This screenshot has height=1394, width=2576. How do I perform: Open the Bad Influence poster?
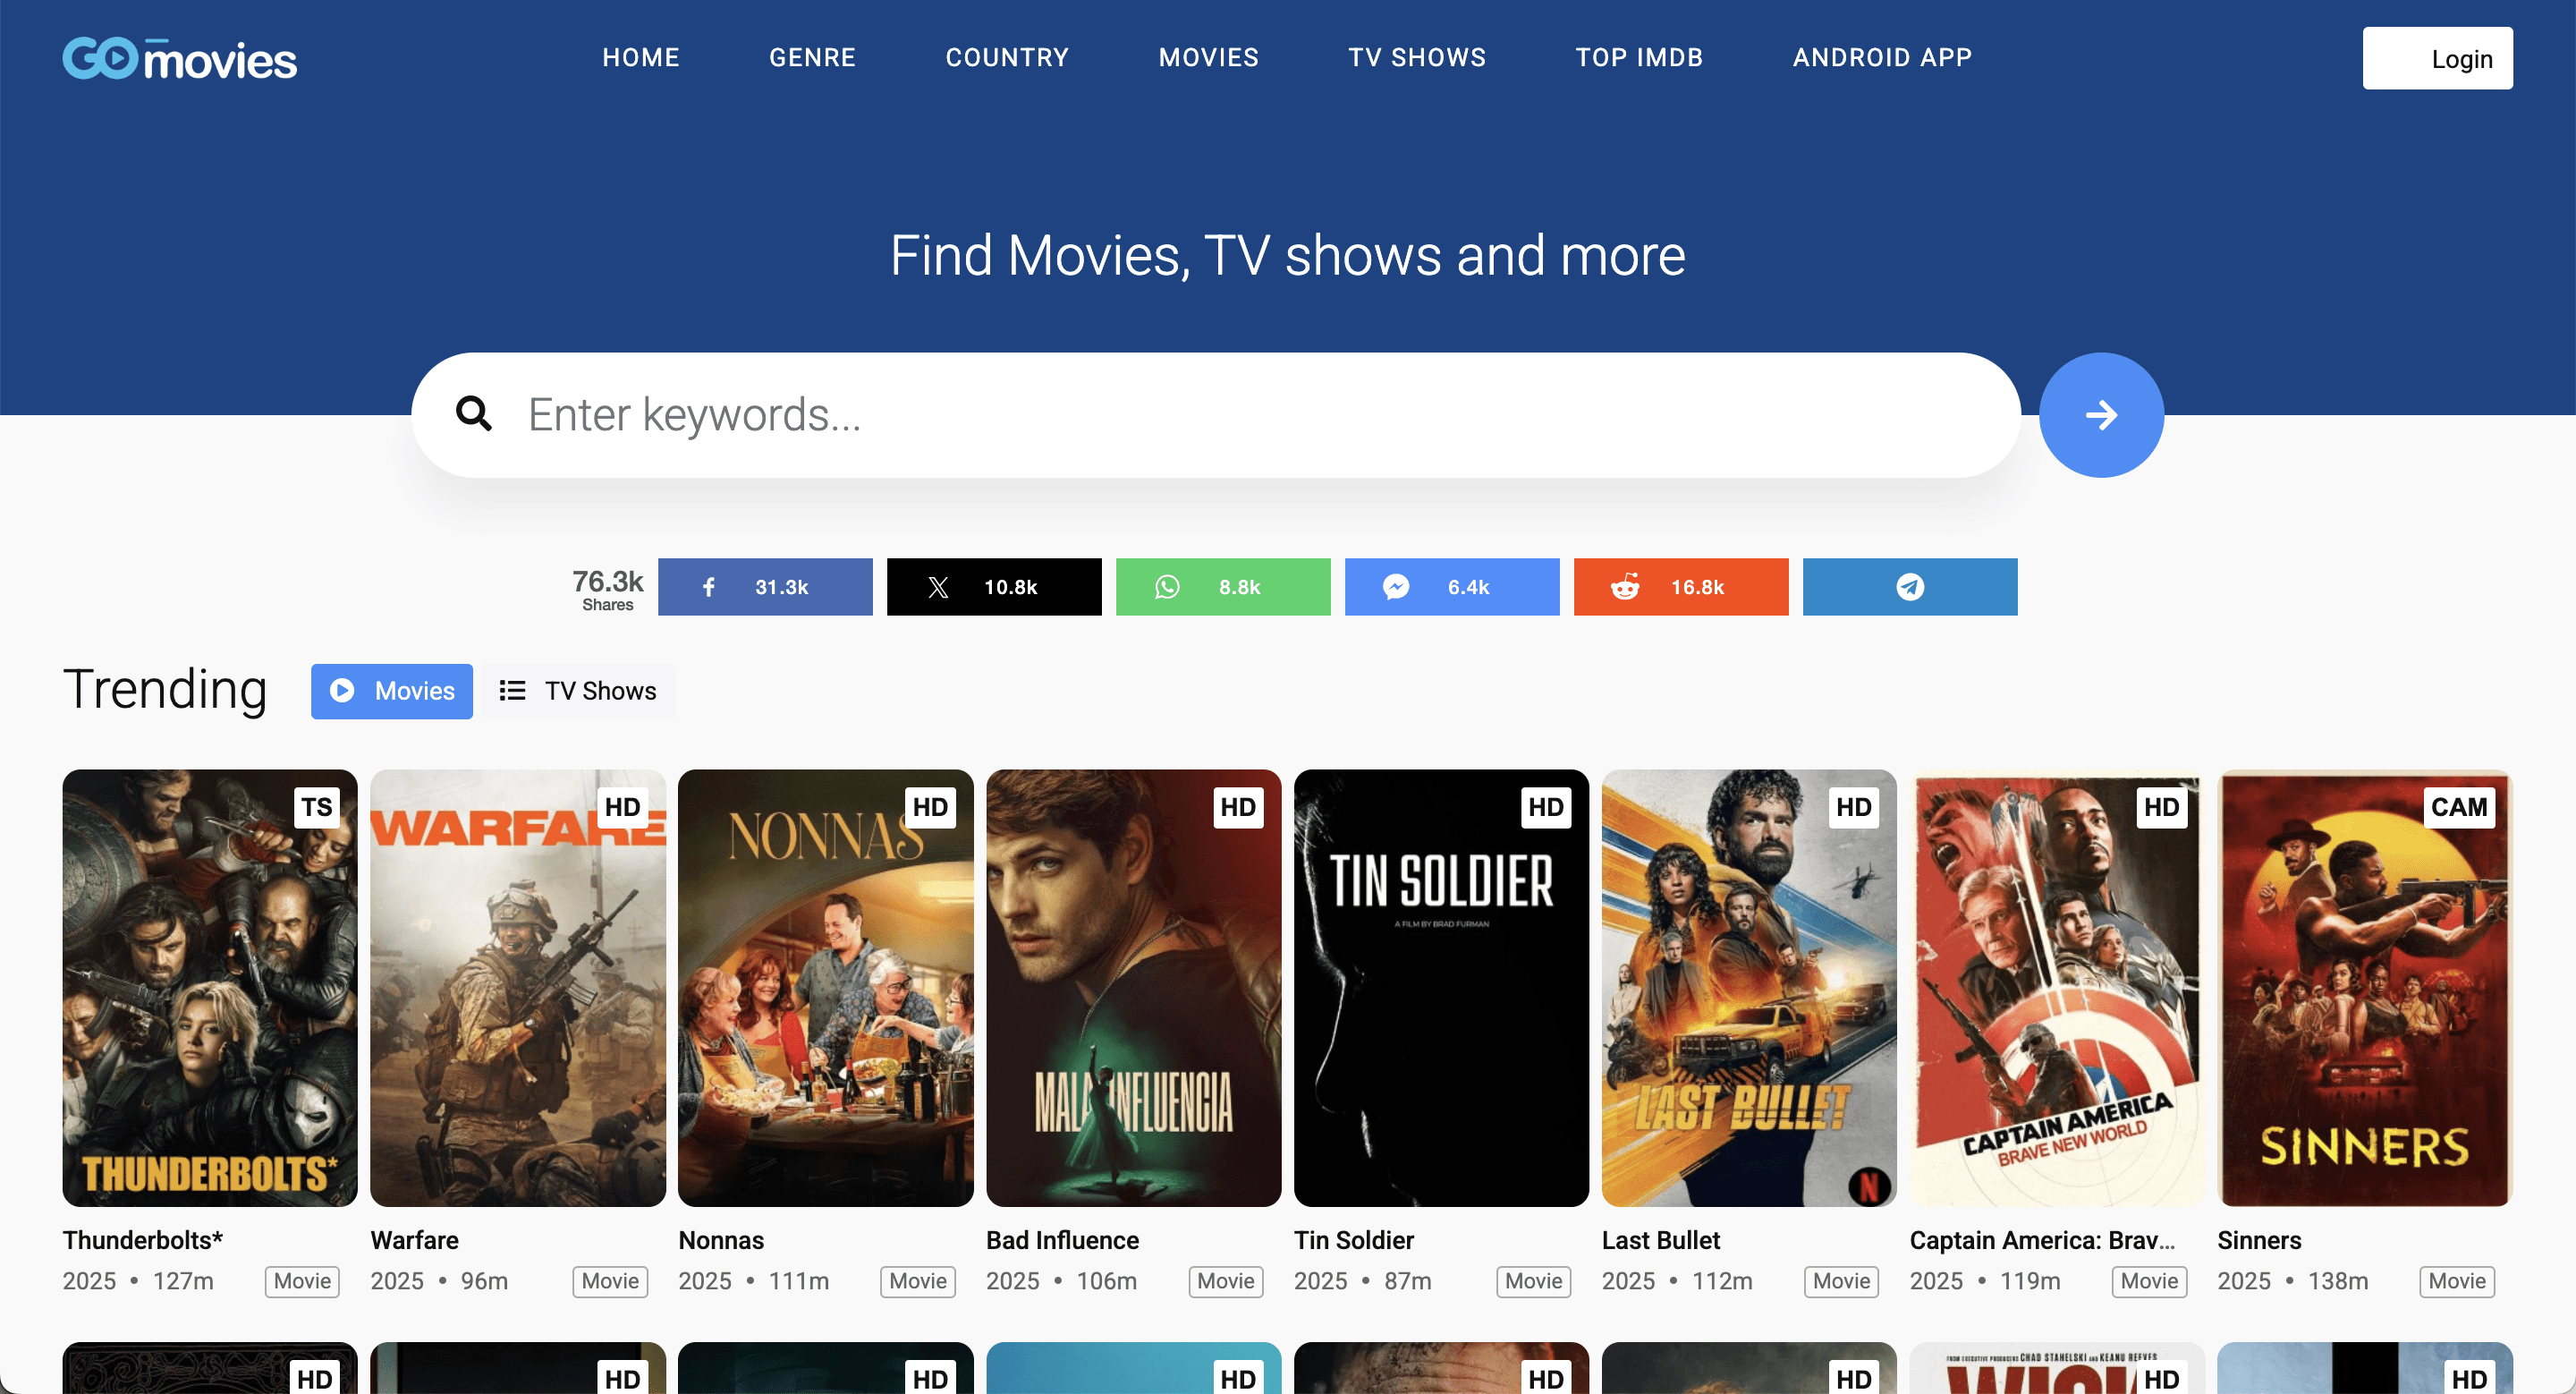tap(1133, 988)
